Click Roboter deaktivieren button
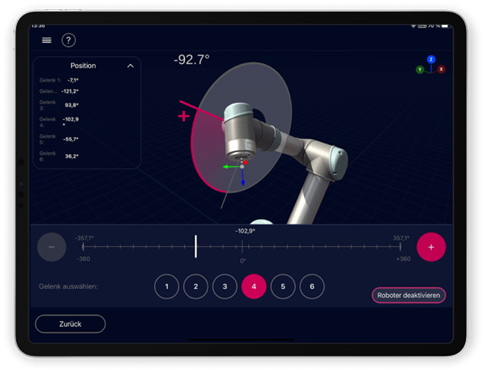 [x=409, y=295]
